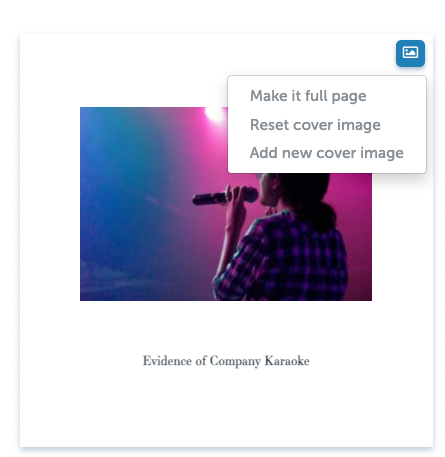Click the word "Company" in the title
Viewport: 445px width, 457px height.
click(235, 362)
